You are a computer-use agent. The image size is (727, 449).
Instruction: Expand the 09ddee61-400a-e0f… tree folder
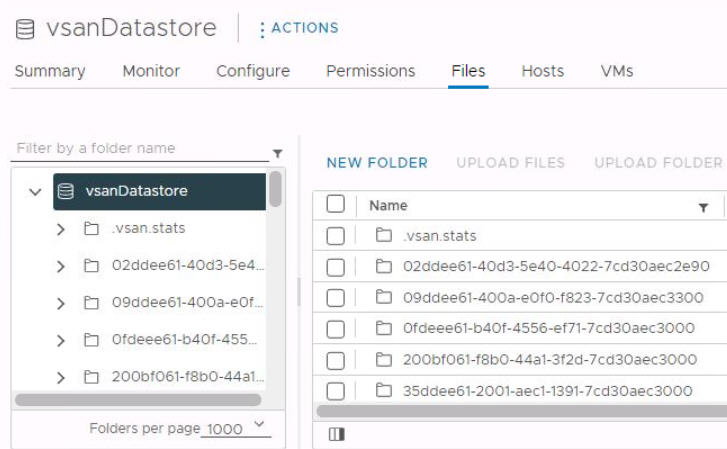[60, 303]
